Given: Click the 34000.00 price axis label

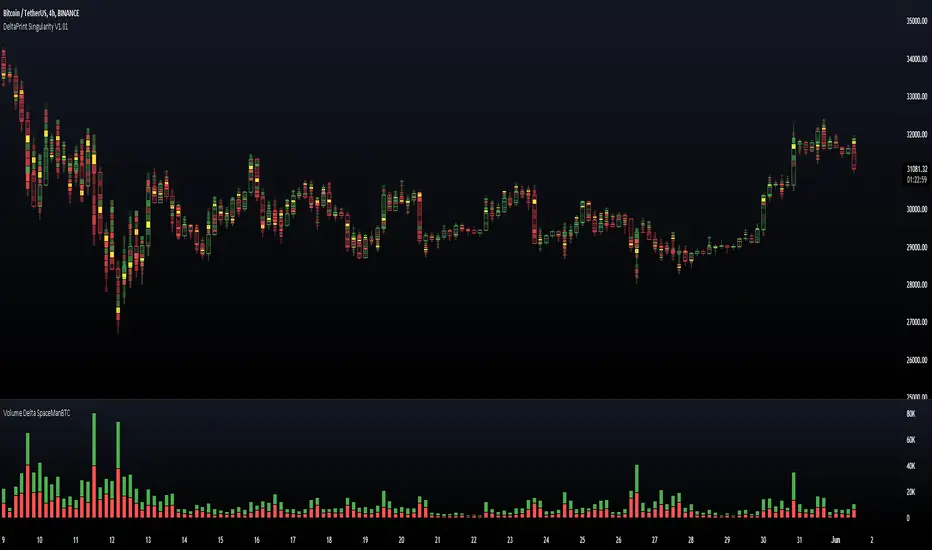Looking at the screenshot, I should pos(917,59).
